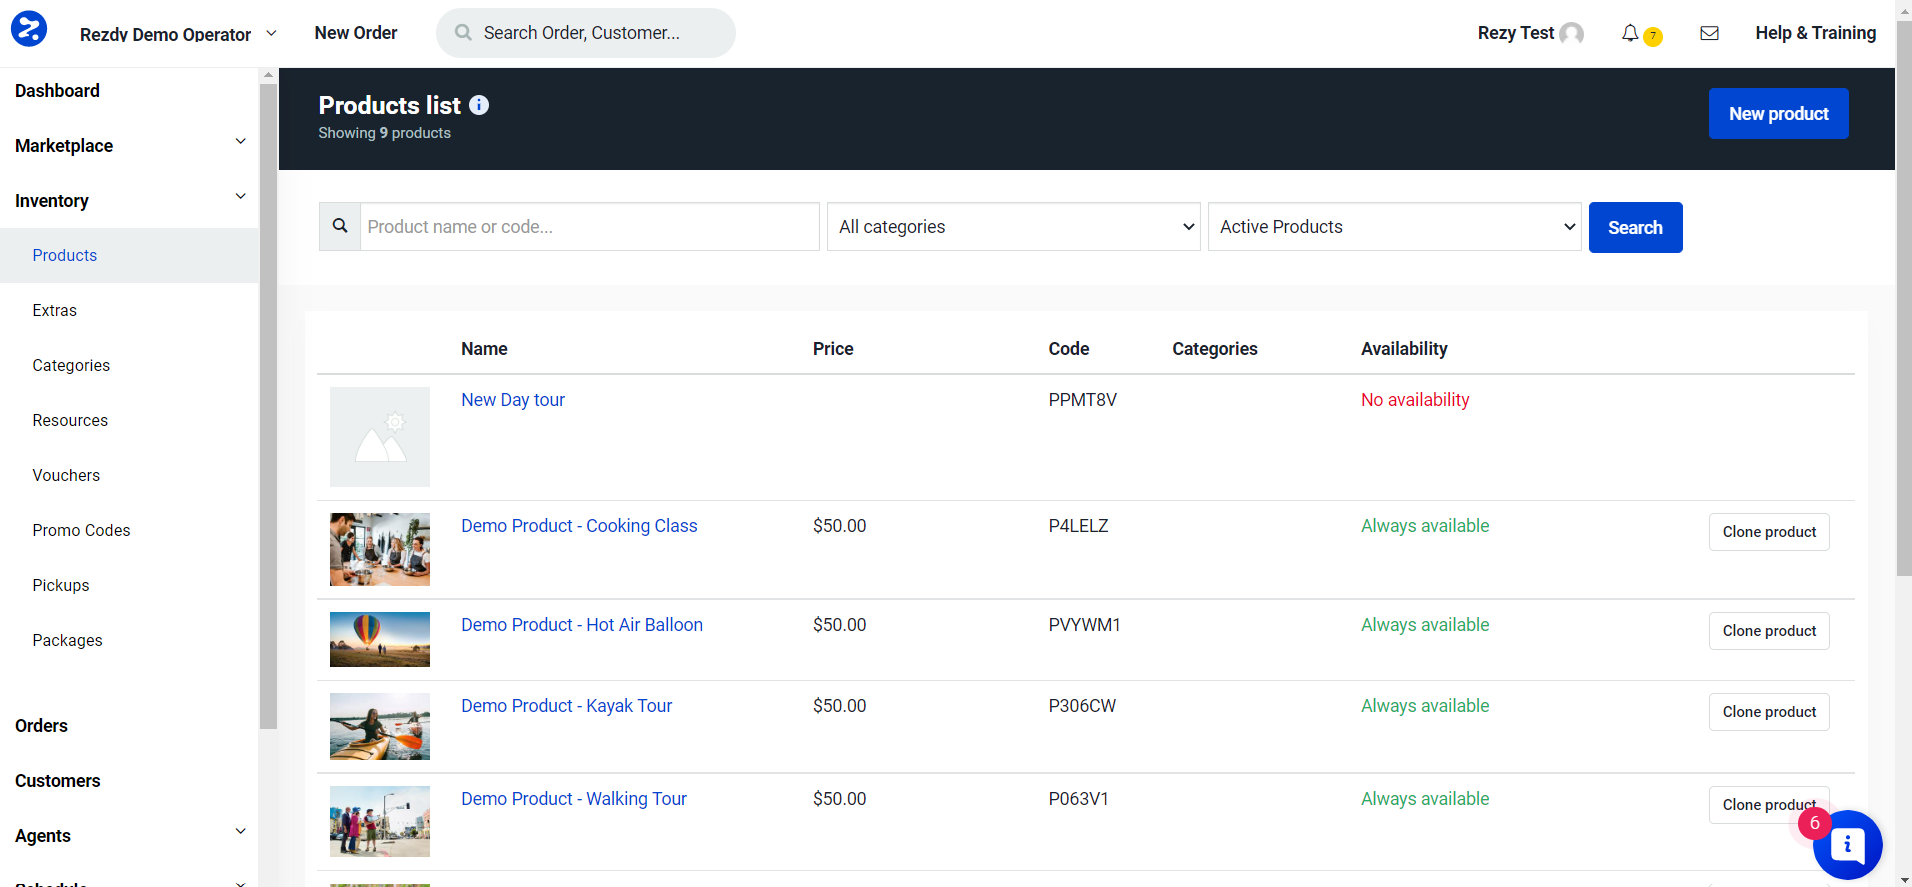Open the All categories dropdown
Screen dimensions: 1912x887
1013,227
